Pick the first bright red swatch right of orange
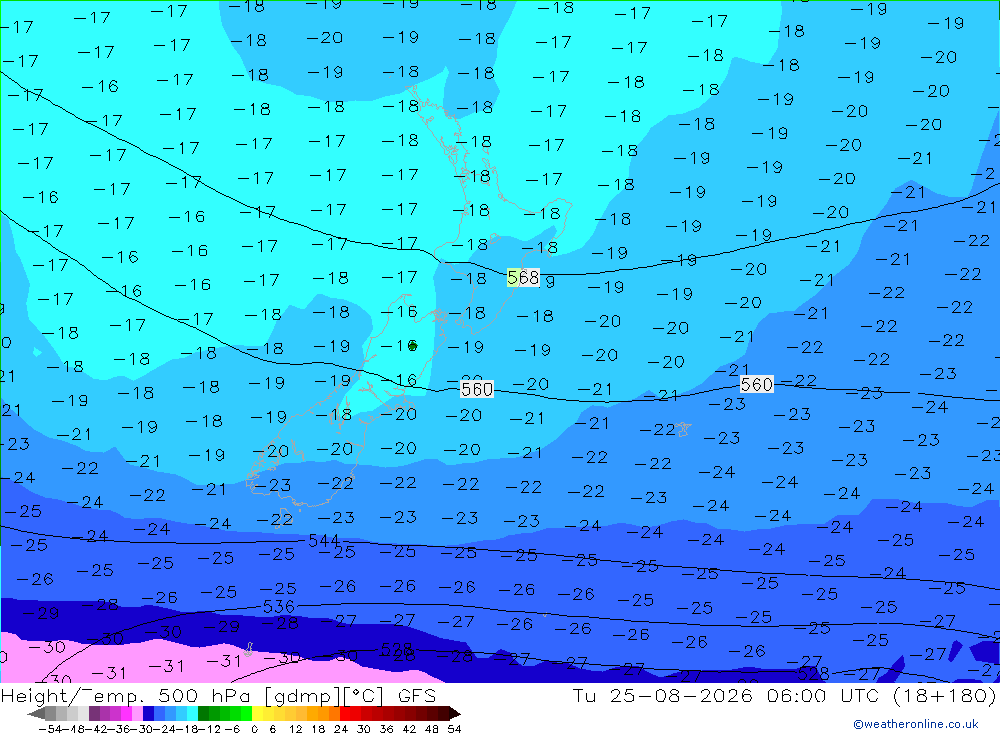The image size is (1000, 733). (x=345, y=714)
